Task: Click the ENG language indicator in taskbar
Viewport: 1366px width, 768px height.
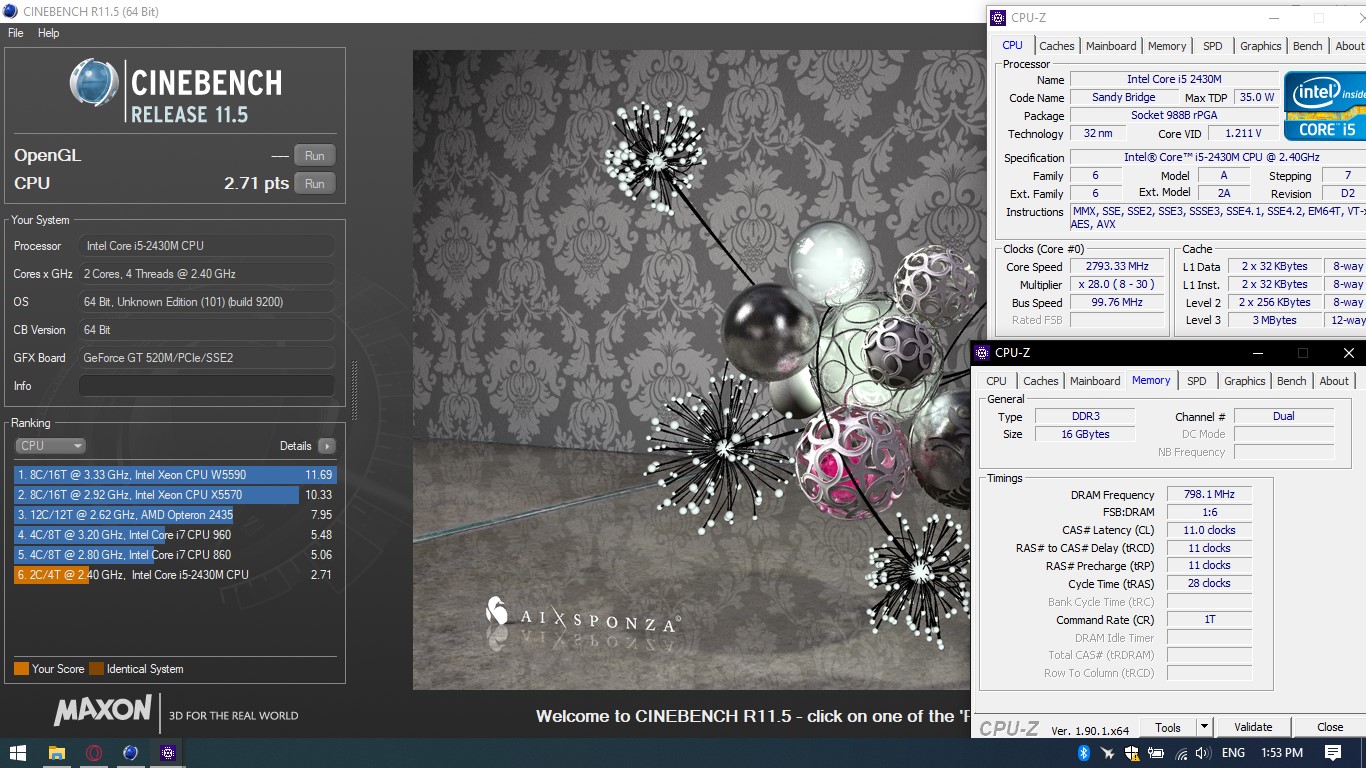Action: [1234, 753]
